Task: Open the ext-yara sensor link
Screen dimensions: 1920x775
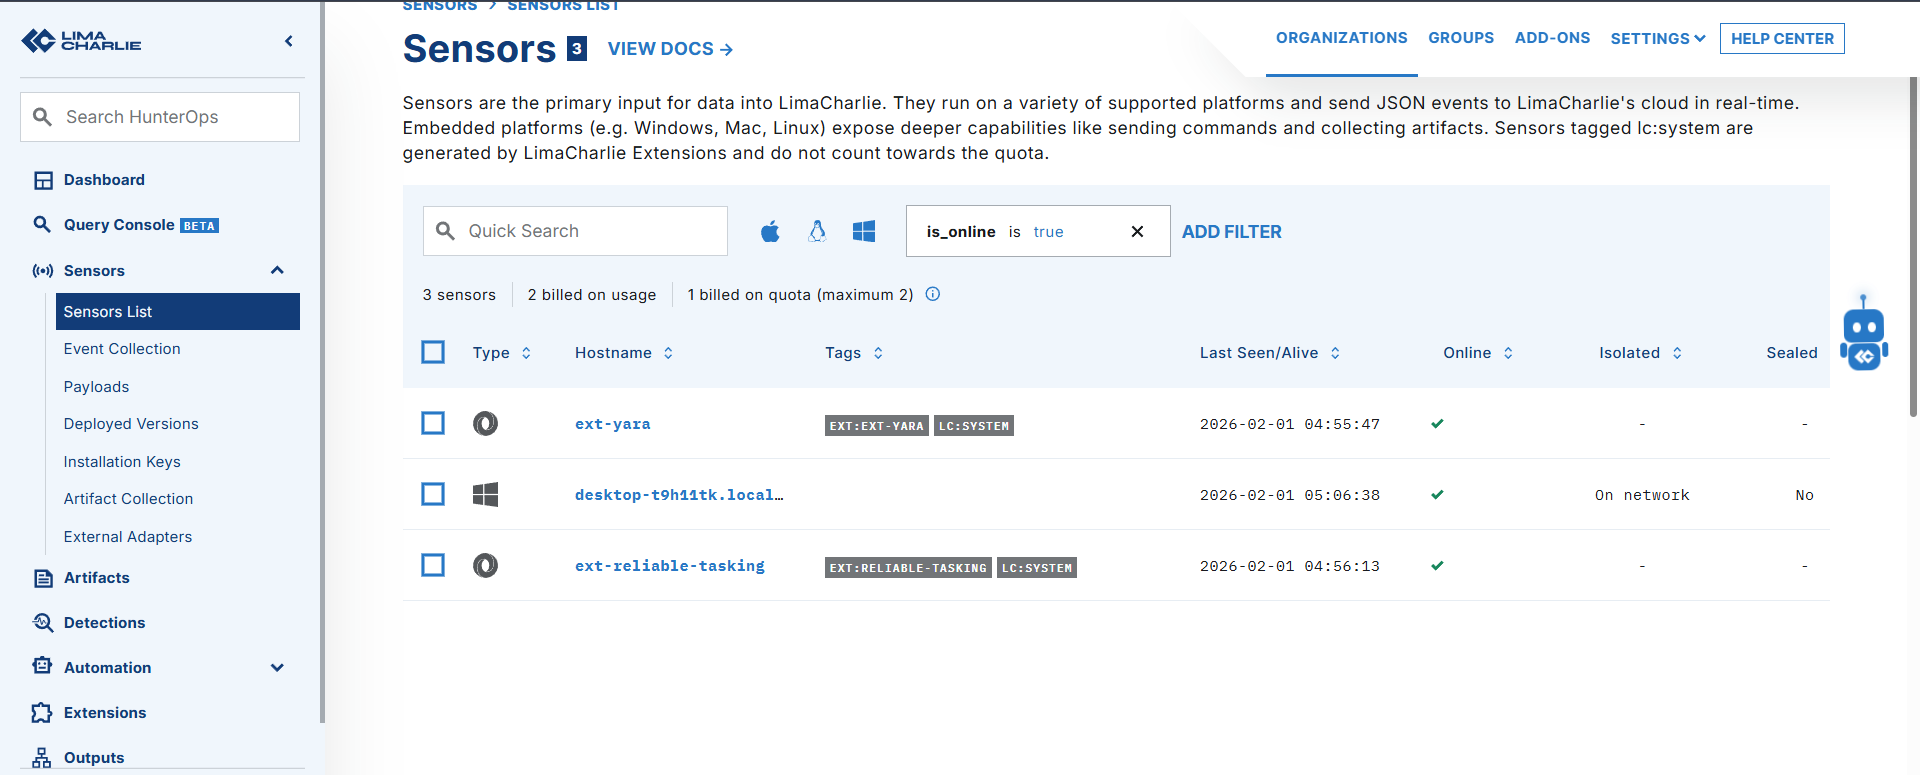Action: [x=612, y=424]
